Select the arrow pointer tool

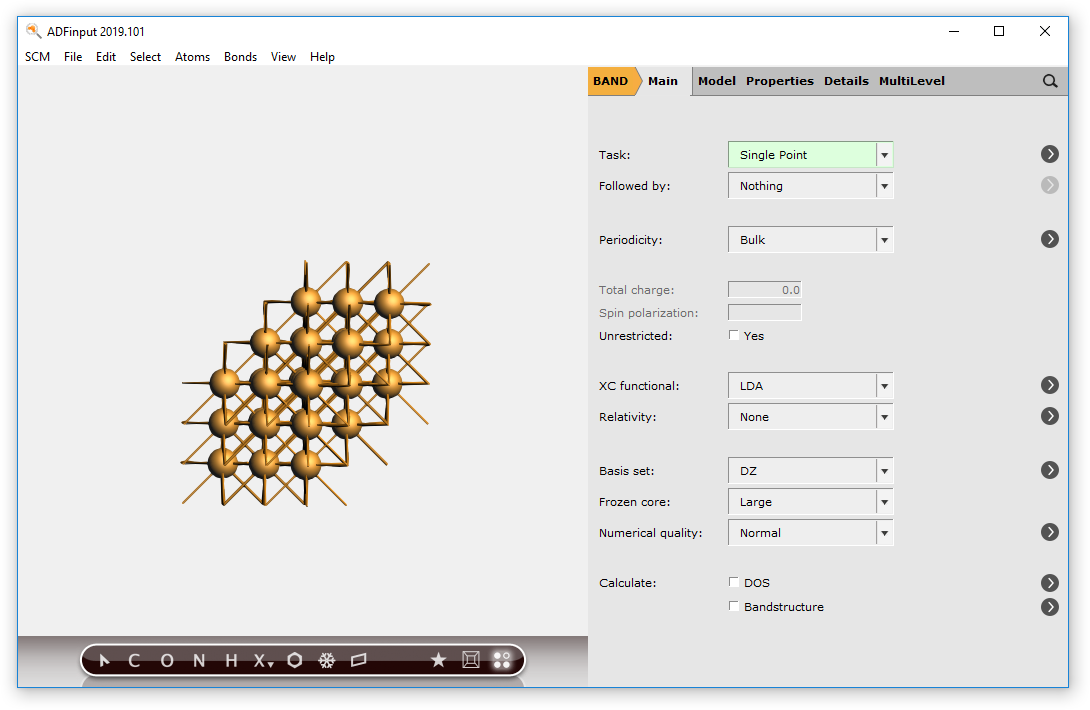(104, 660)
